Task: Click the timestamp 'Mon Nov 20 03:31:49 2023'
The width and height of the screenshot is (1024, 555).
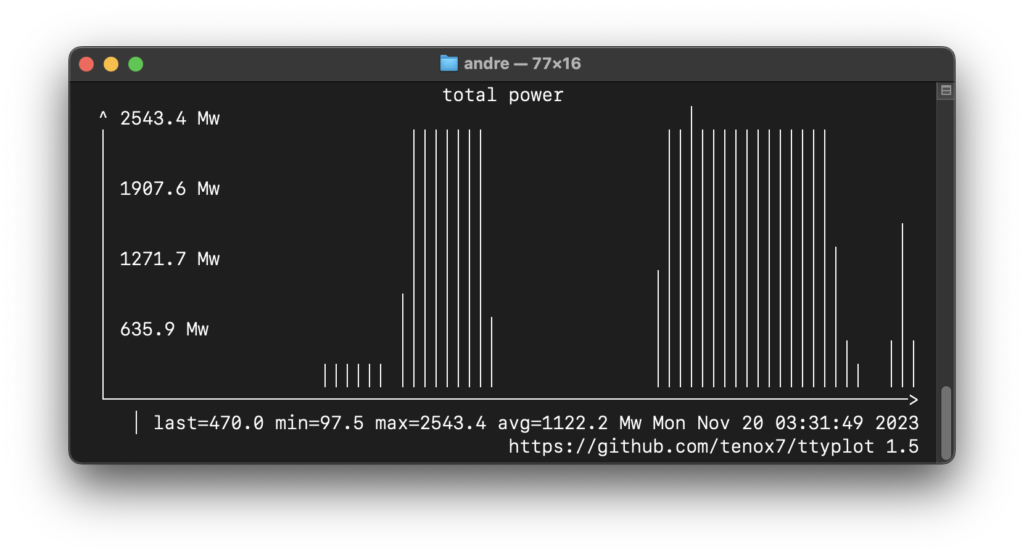Action: [785, 423]
